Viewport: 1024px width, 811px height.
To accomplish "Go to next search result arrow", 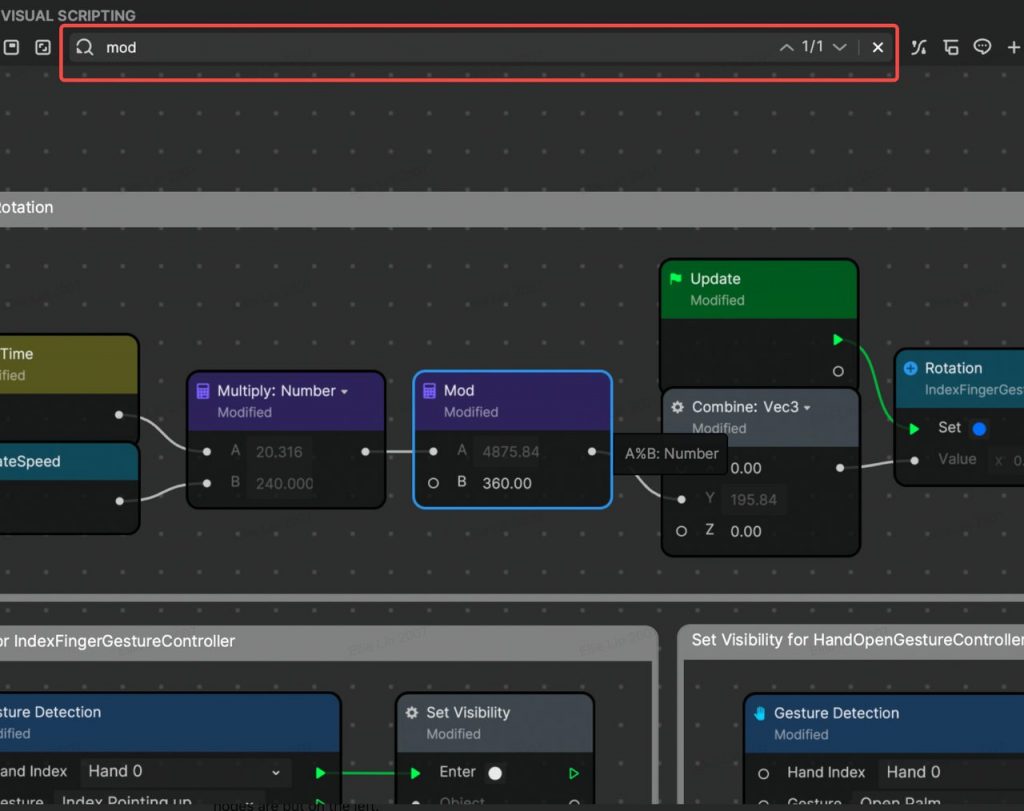I will (x=840, y=47).
